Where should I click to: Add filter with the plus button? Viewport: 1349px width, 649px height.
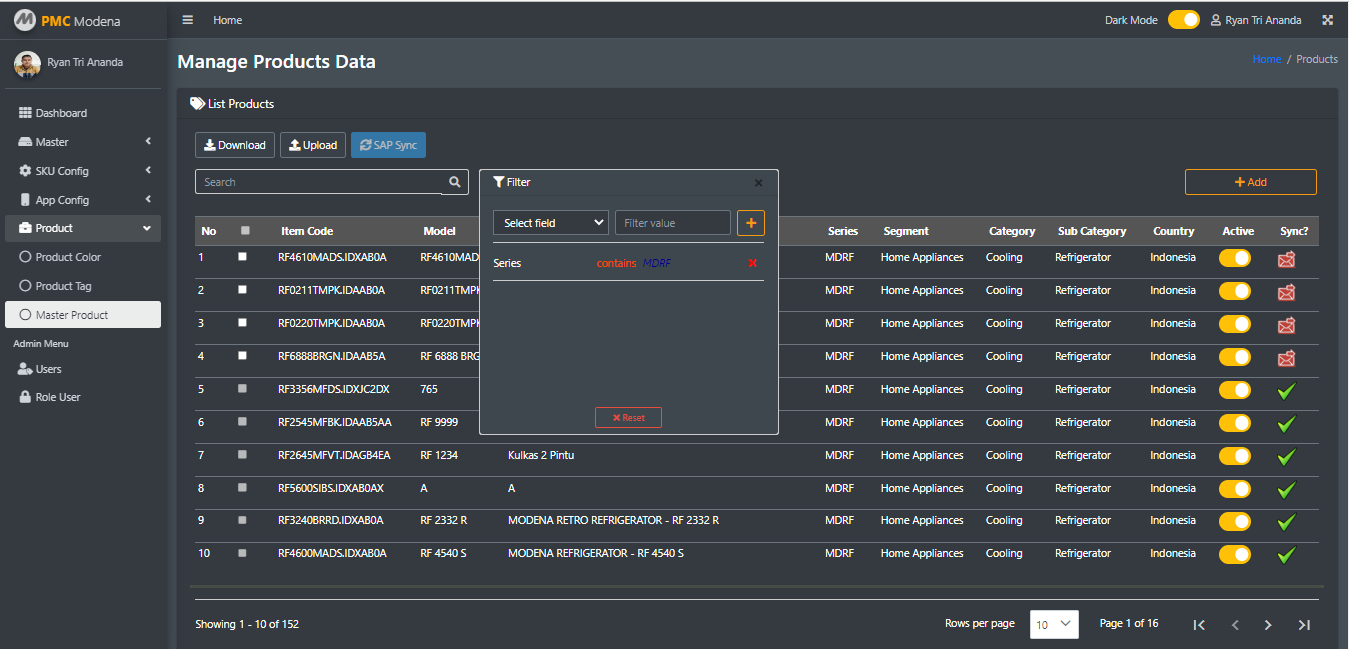pos(751,223)
